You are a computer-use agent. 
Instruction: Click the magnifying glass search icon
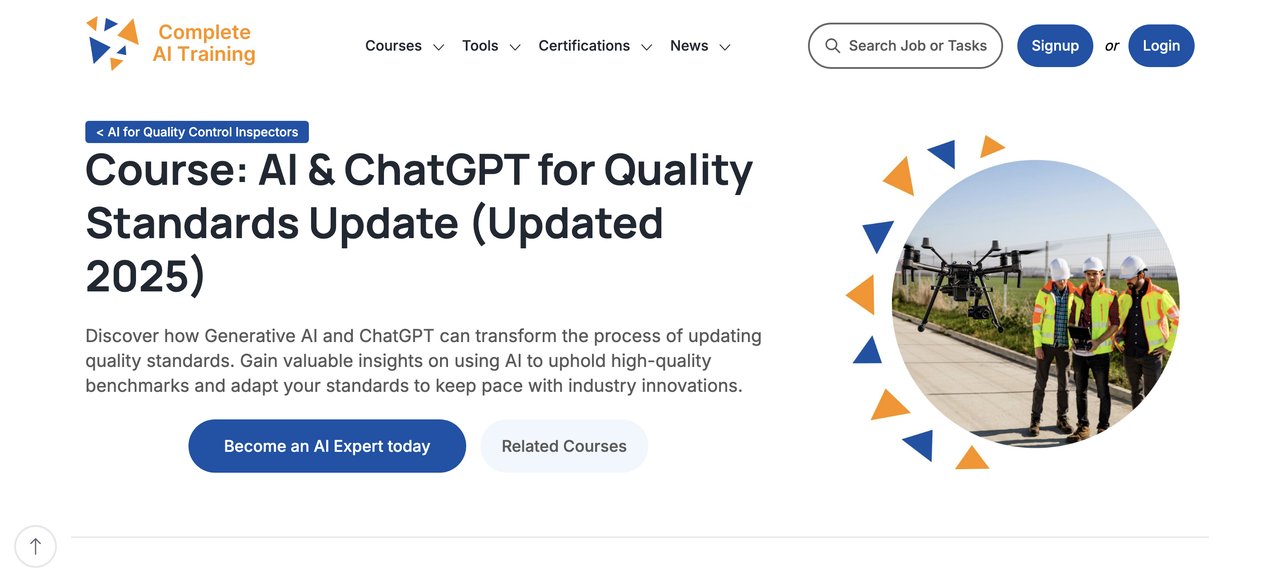[x=832, y=45]
